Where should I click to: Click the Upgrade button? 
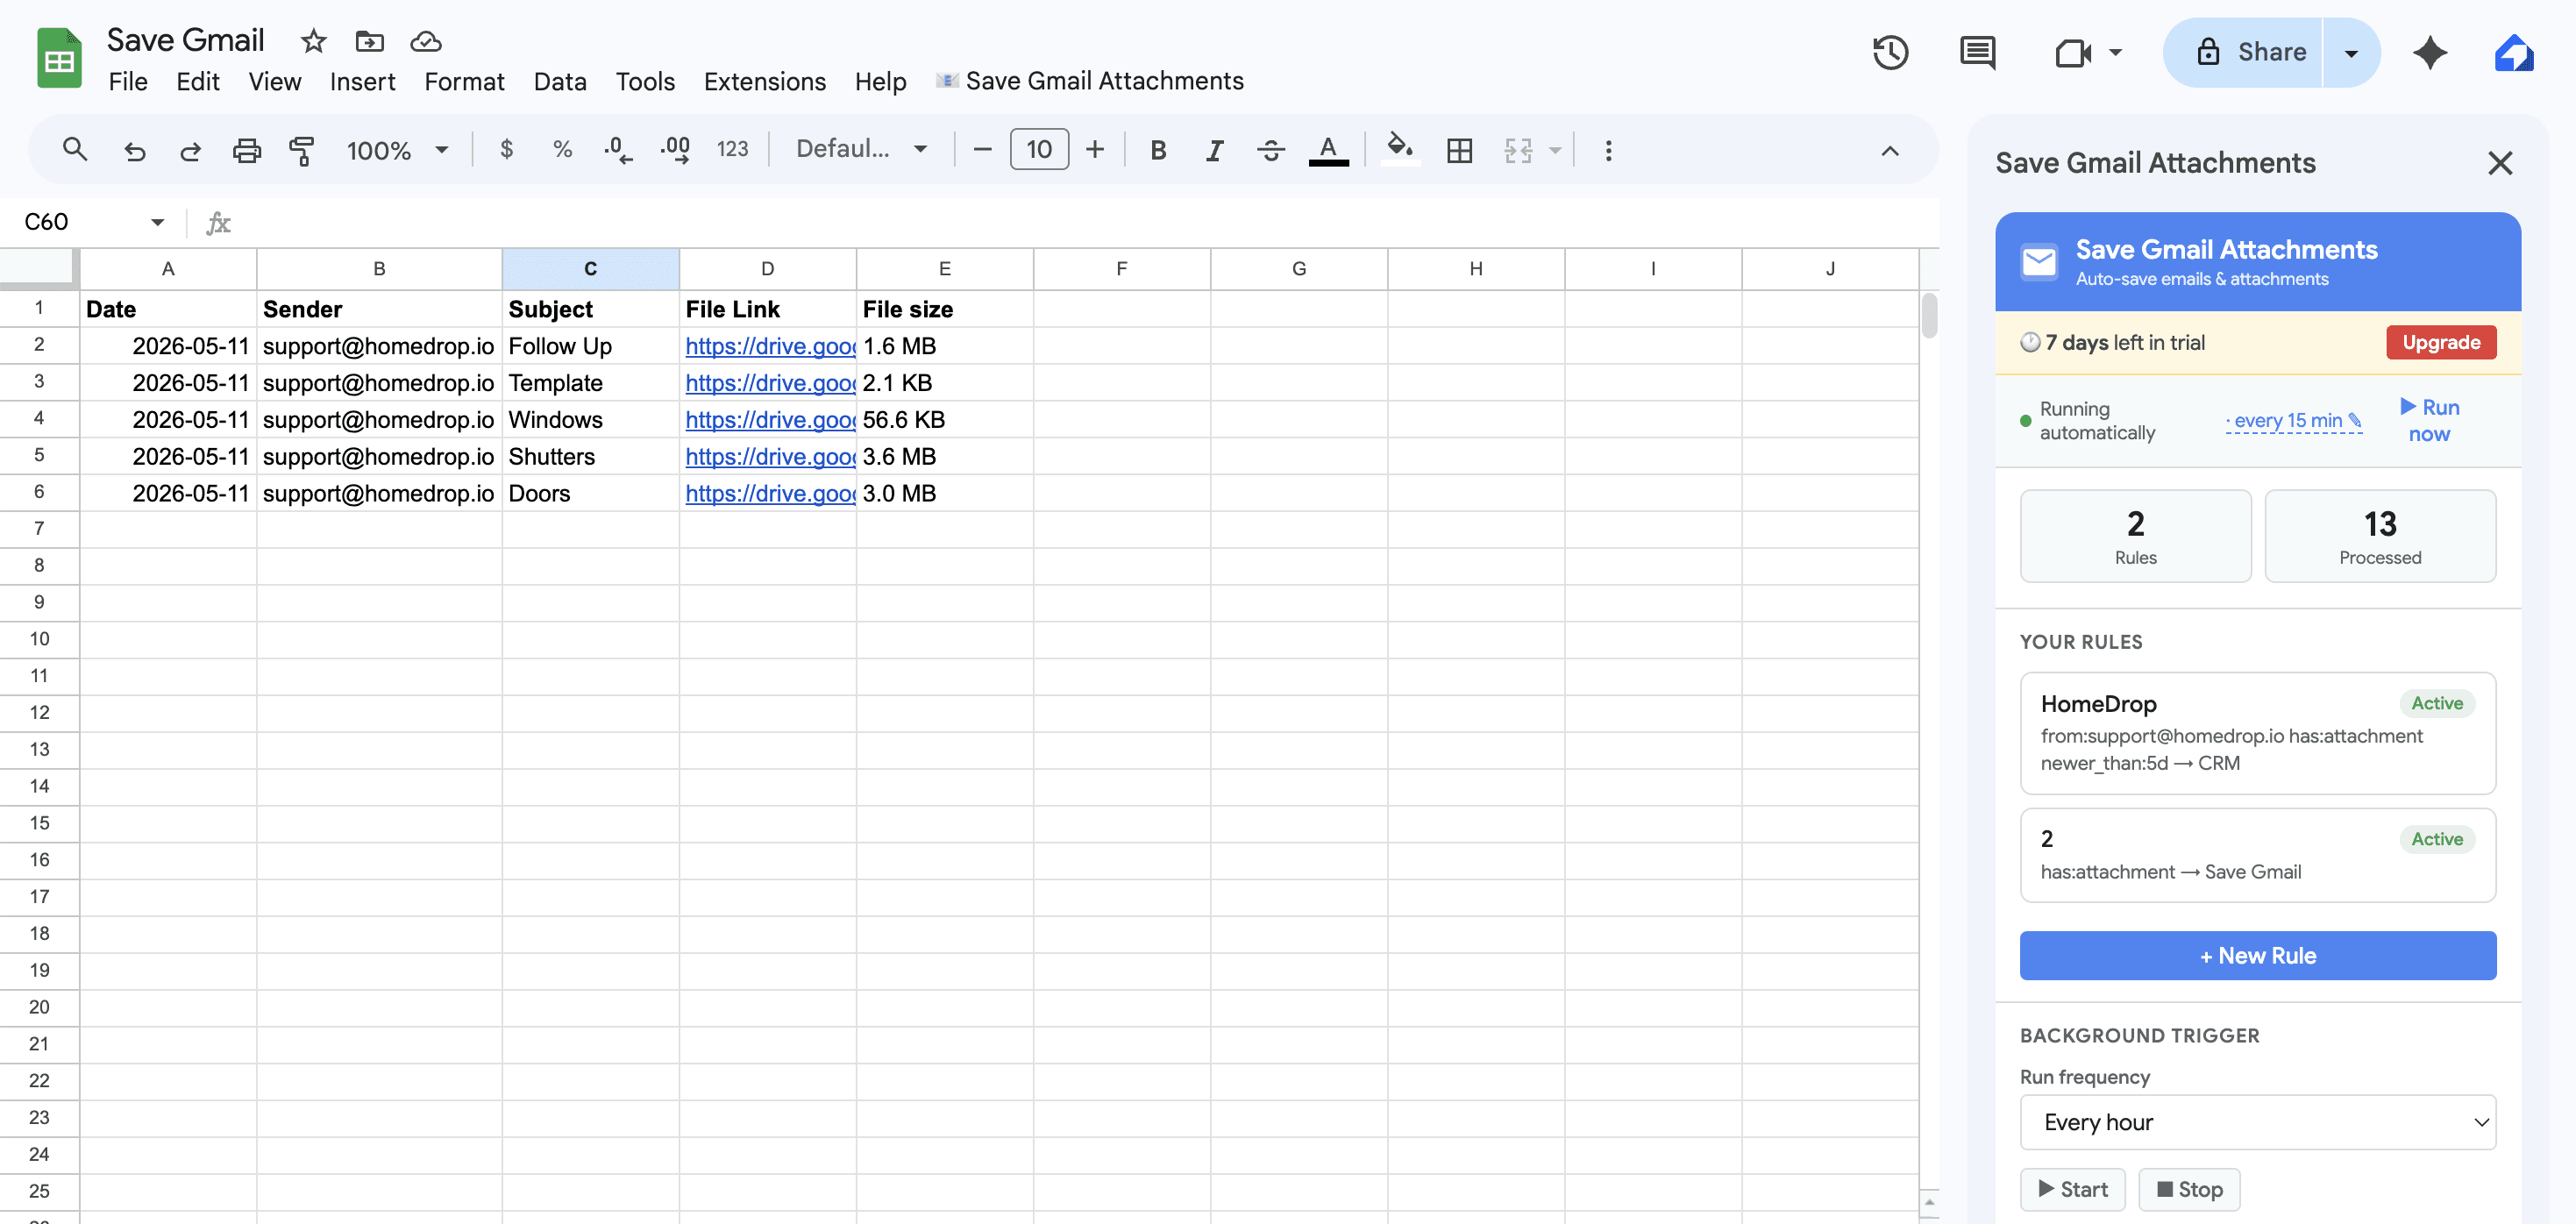point(2441,342)
